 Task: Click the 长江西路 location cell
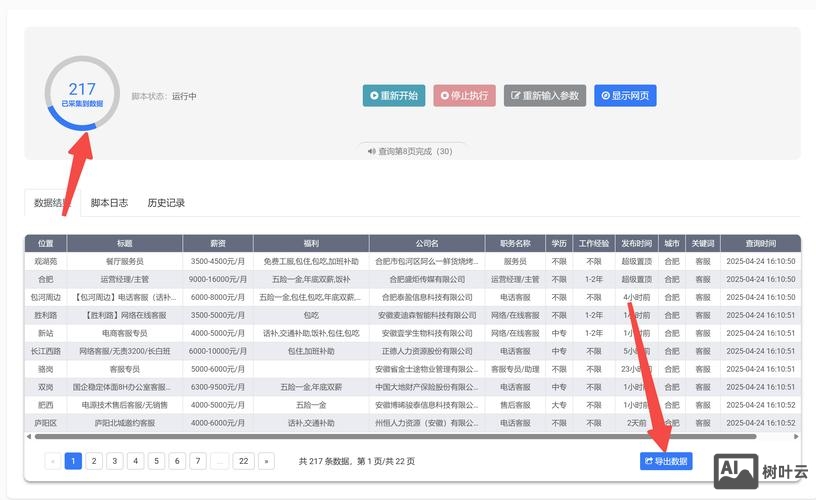(46, 351)
